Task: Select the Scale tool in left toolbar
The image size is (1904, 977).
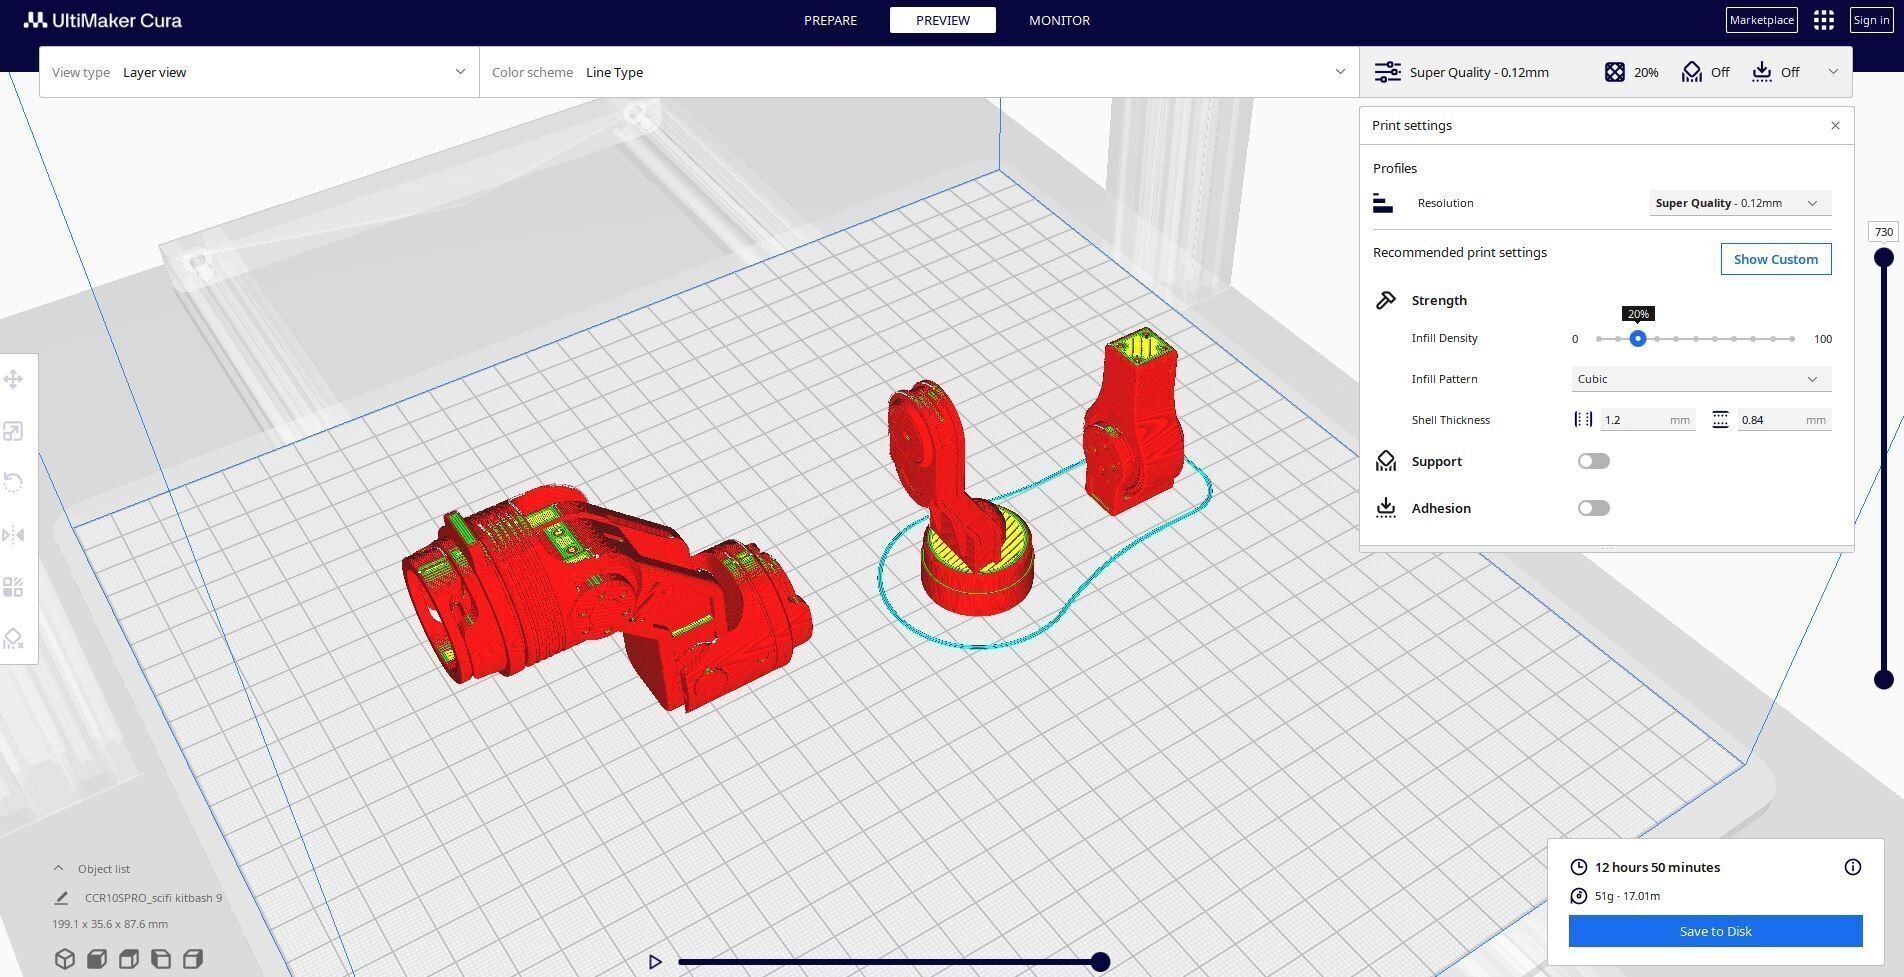Action: (13, 431)
